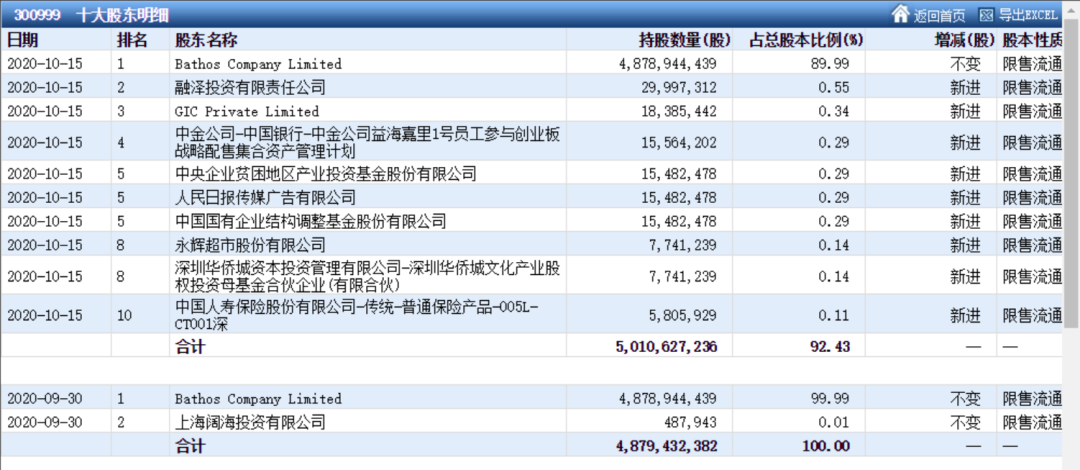This screenshot has height=470, width=1080.
Task: Click percentage value 0.55
Action: point(833,88)
